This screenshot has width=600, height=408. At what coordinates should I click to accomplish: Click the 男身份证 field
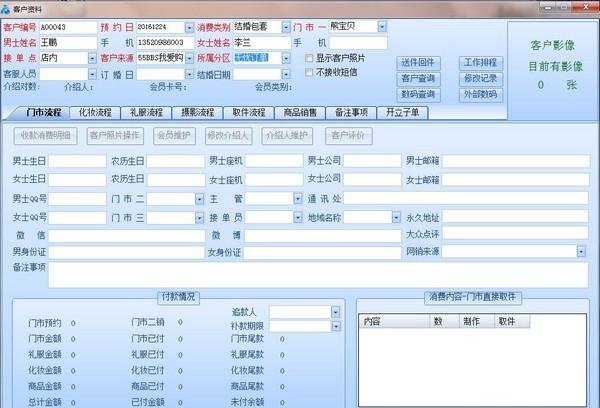pos(126,252)
